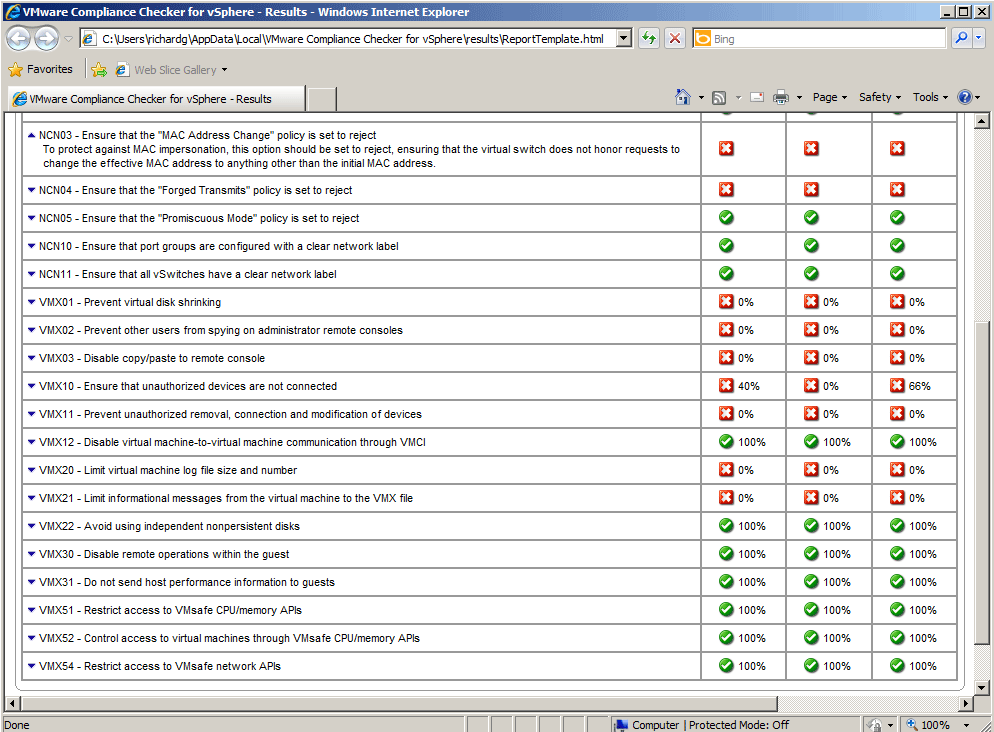
Task: Click the NCN03 first column red fail icon
Action: tap(726, 148)
